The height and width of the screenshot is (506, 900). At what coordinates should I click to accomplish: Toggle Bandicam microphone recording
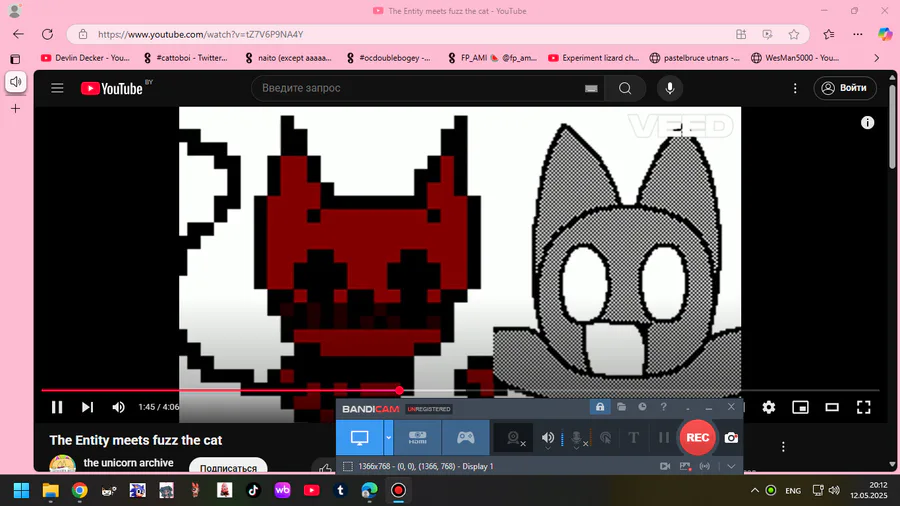[578, 438]
